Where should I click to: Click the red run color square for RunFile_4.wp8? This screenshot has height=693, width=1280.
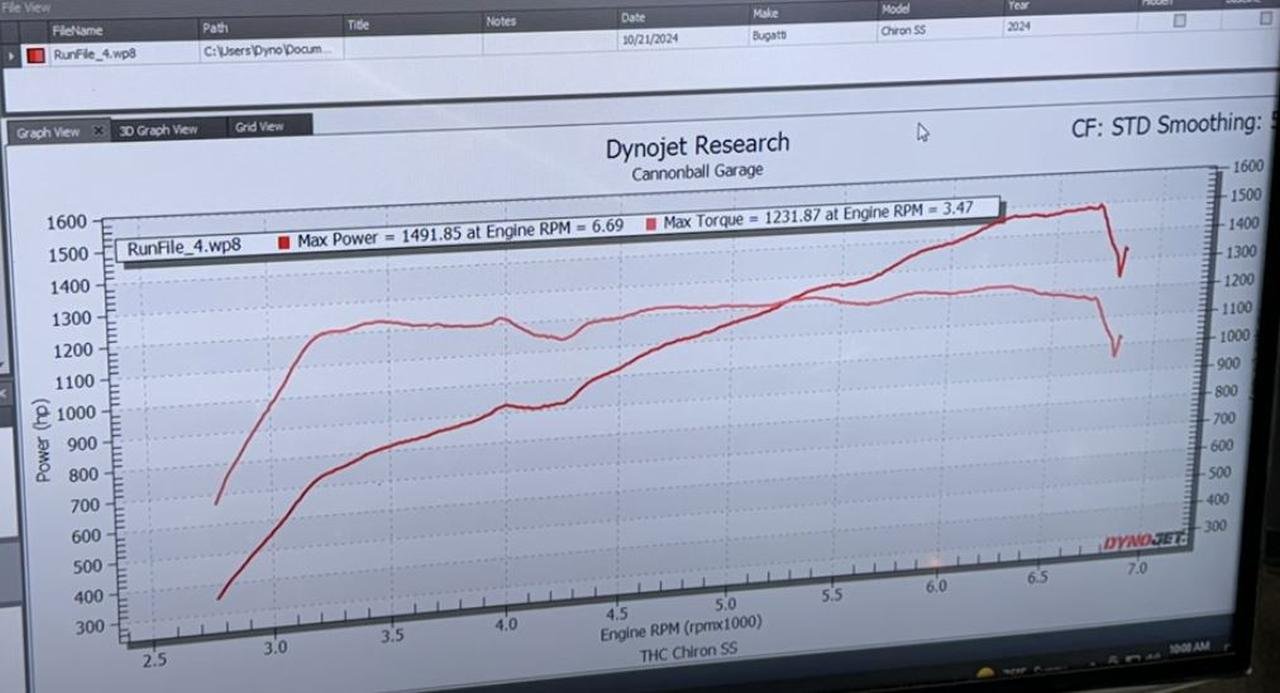coord(36,55)
